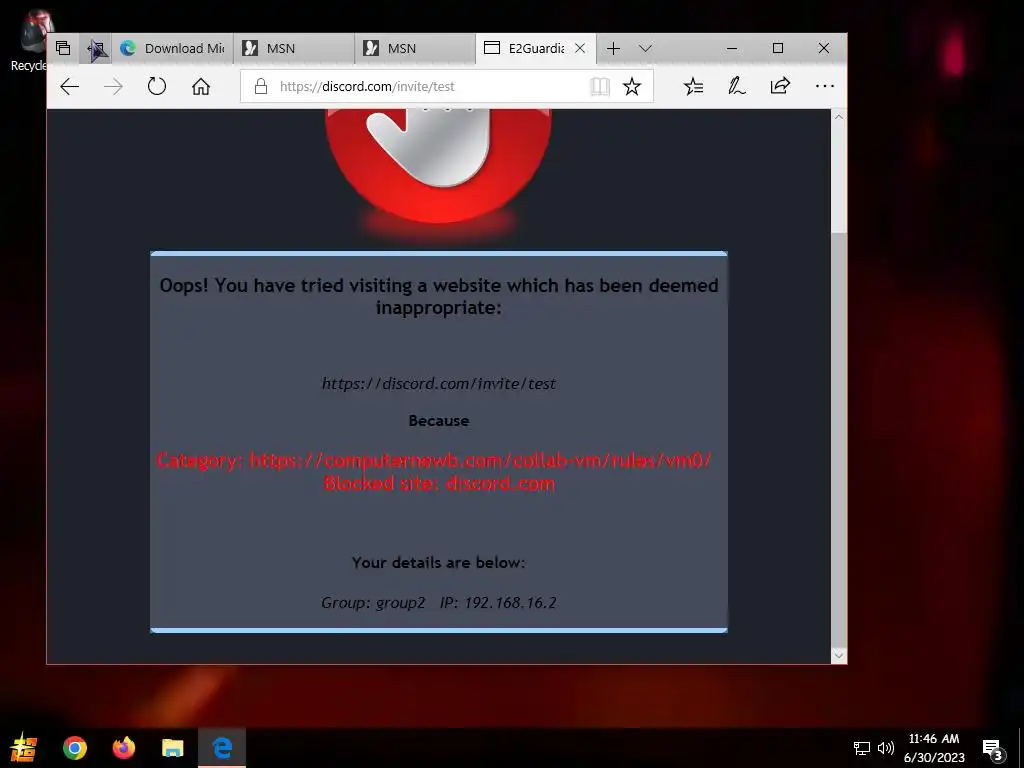Go to the home page

click(200, 86)
